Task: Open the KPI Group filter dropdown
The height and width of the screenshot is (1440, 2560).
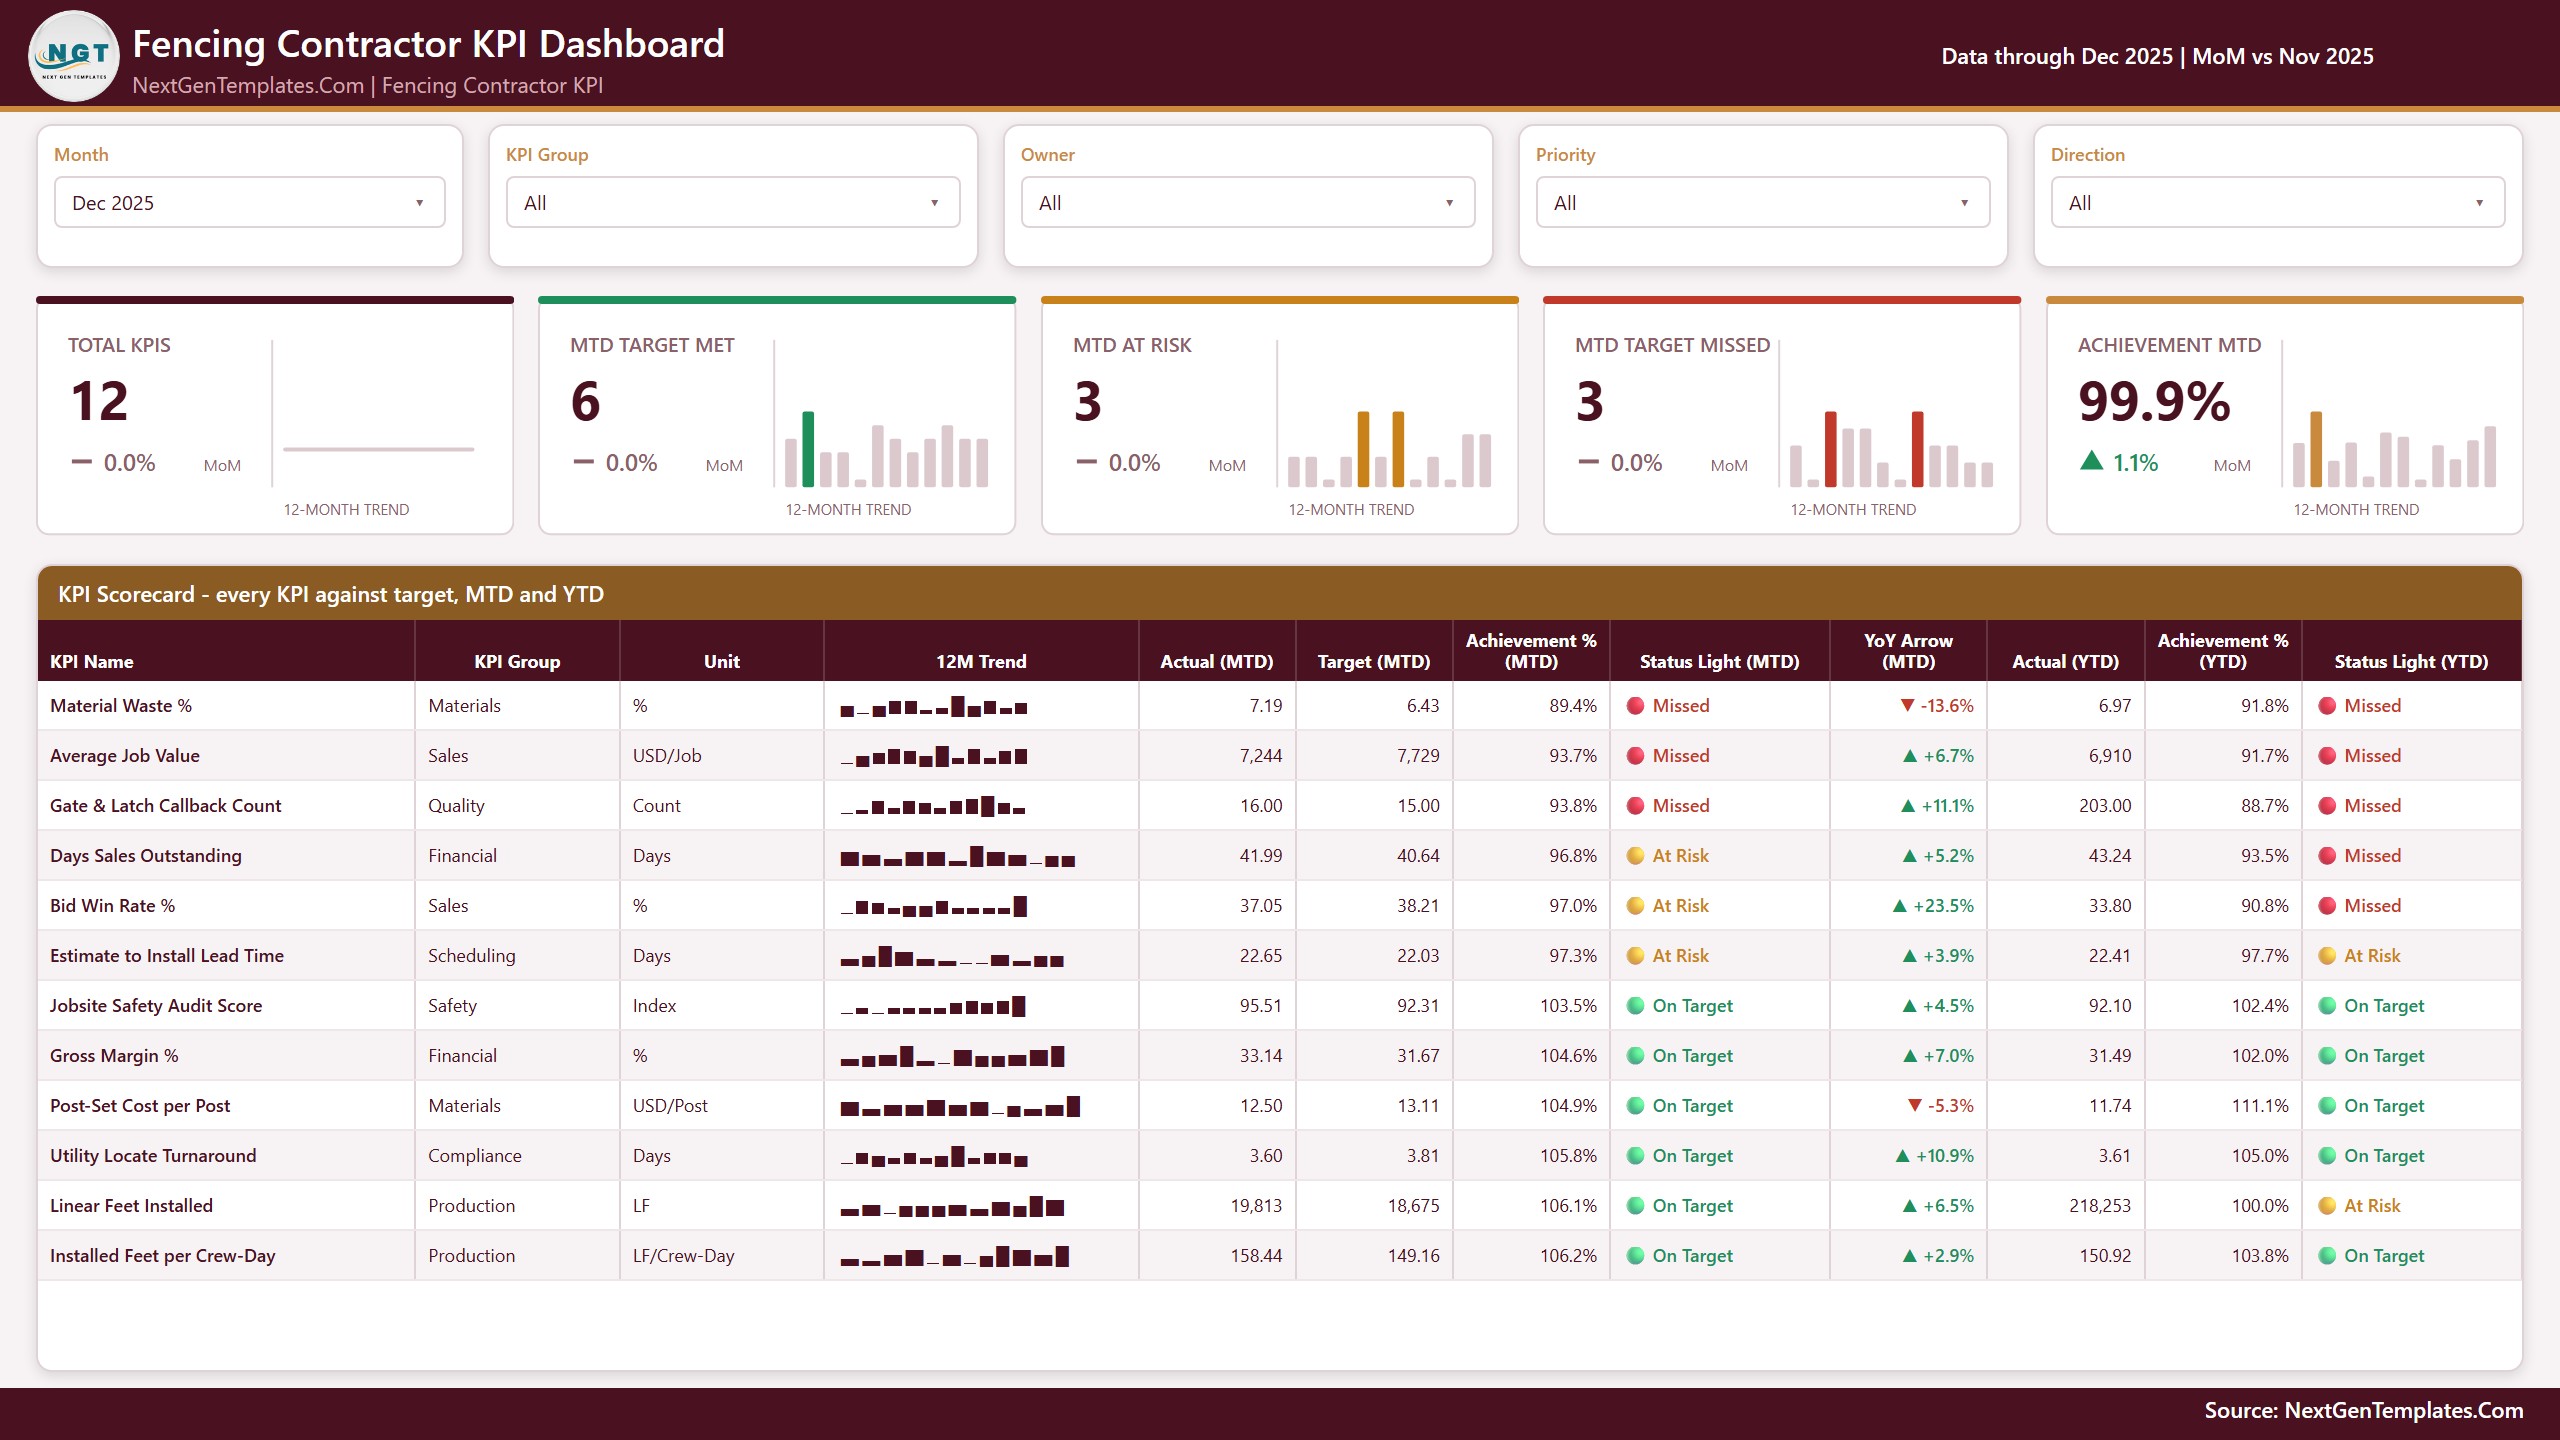Action: [733, 202]
